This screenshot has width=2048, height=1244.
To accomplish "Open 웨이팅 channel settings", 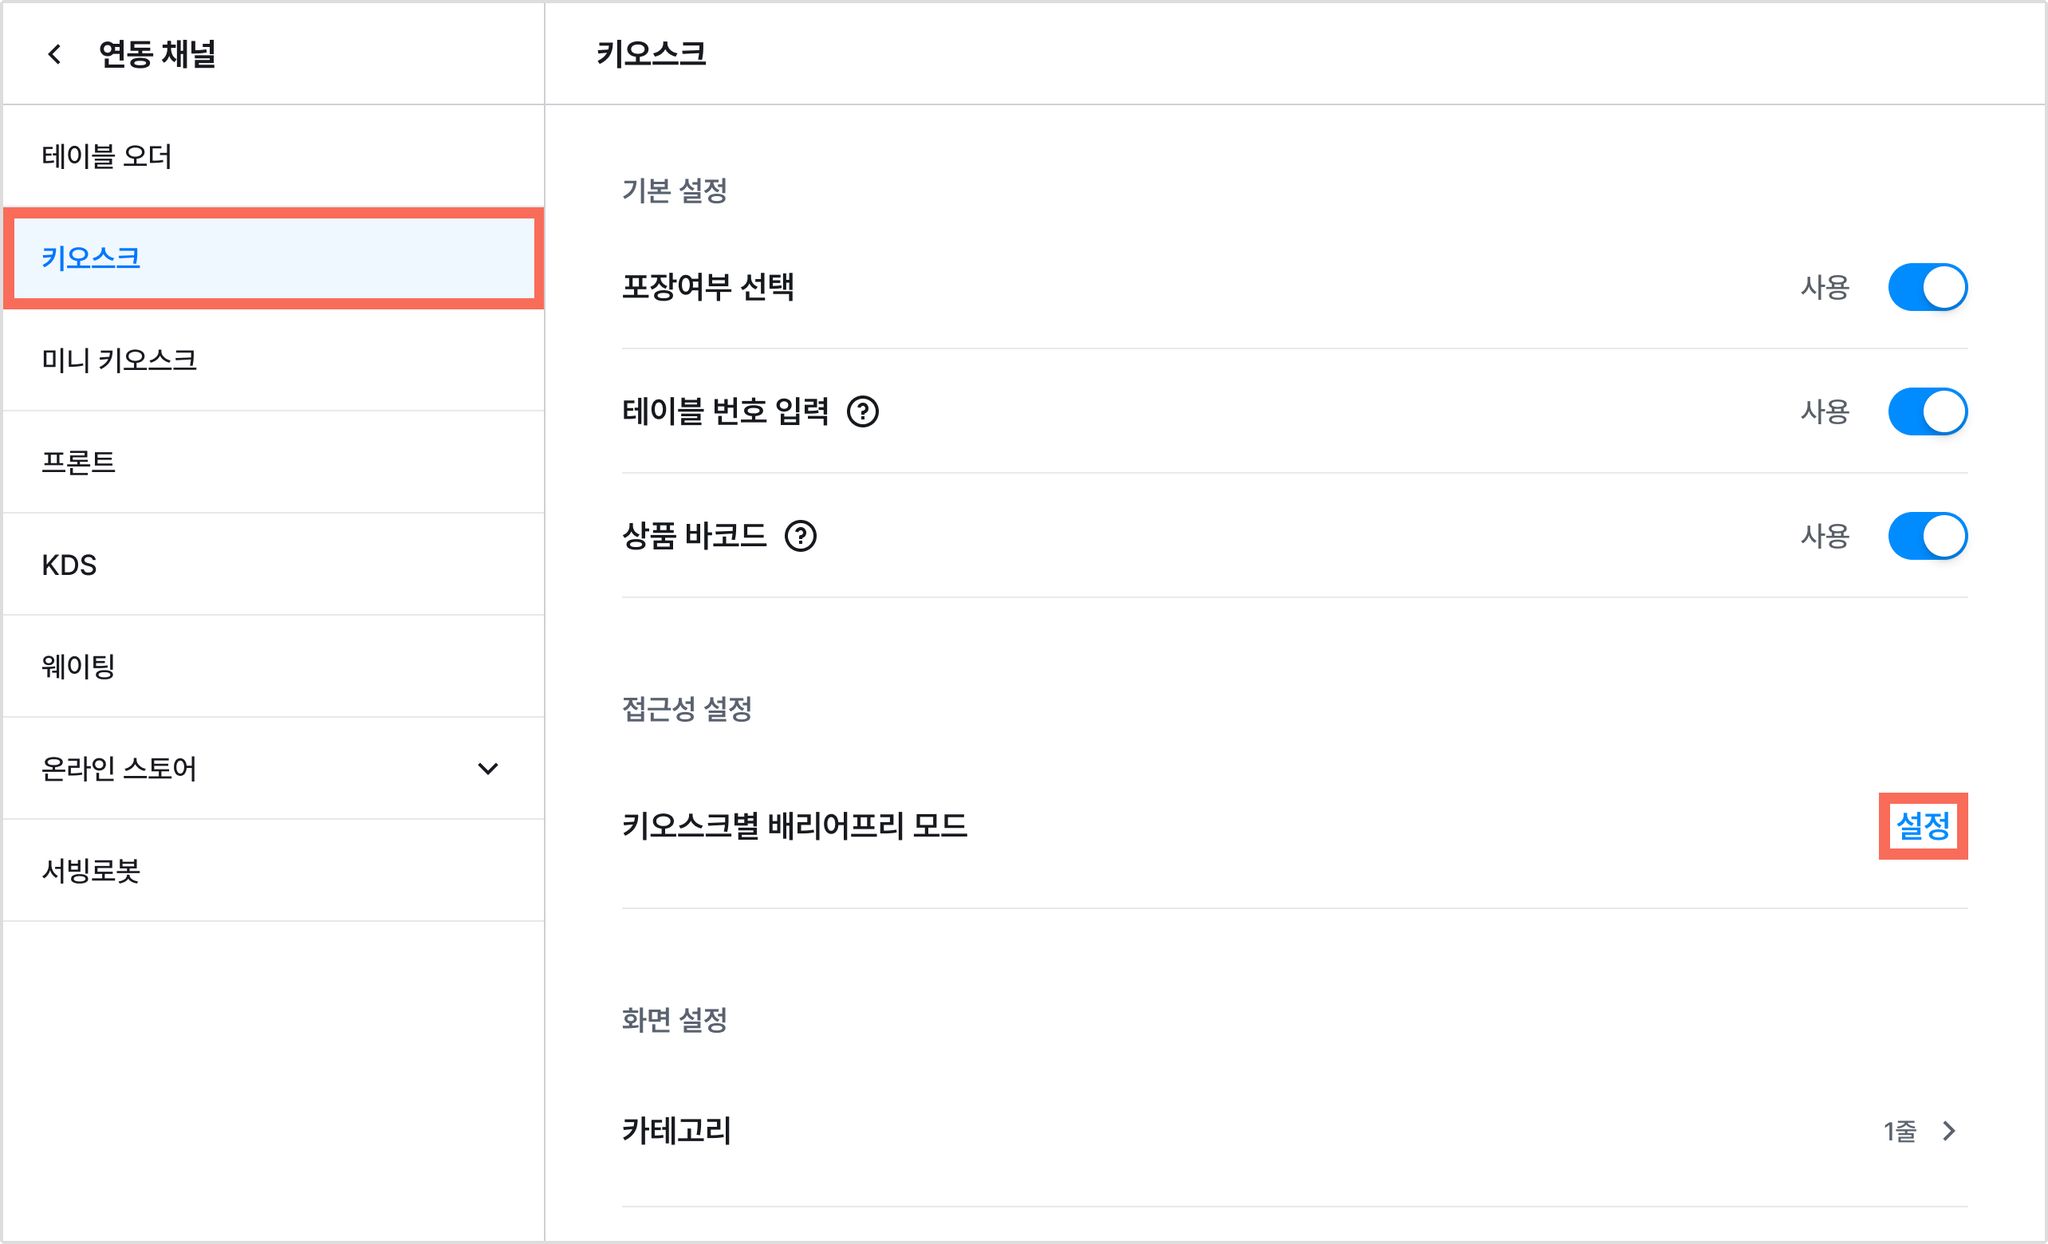I will (x=274, y=666).
